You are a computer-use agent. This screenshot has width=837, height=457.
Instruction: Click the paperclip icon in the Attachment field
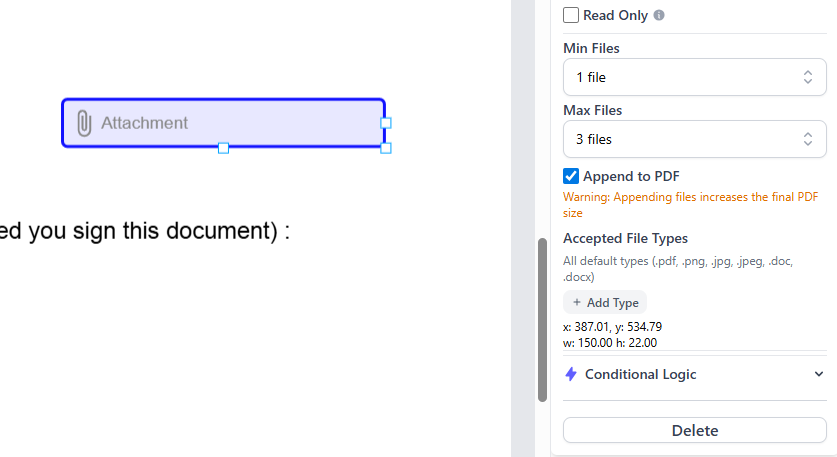tap(84, 123)
